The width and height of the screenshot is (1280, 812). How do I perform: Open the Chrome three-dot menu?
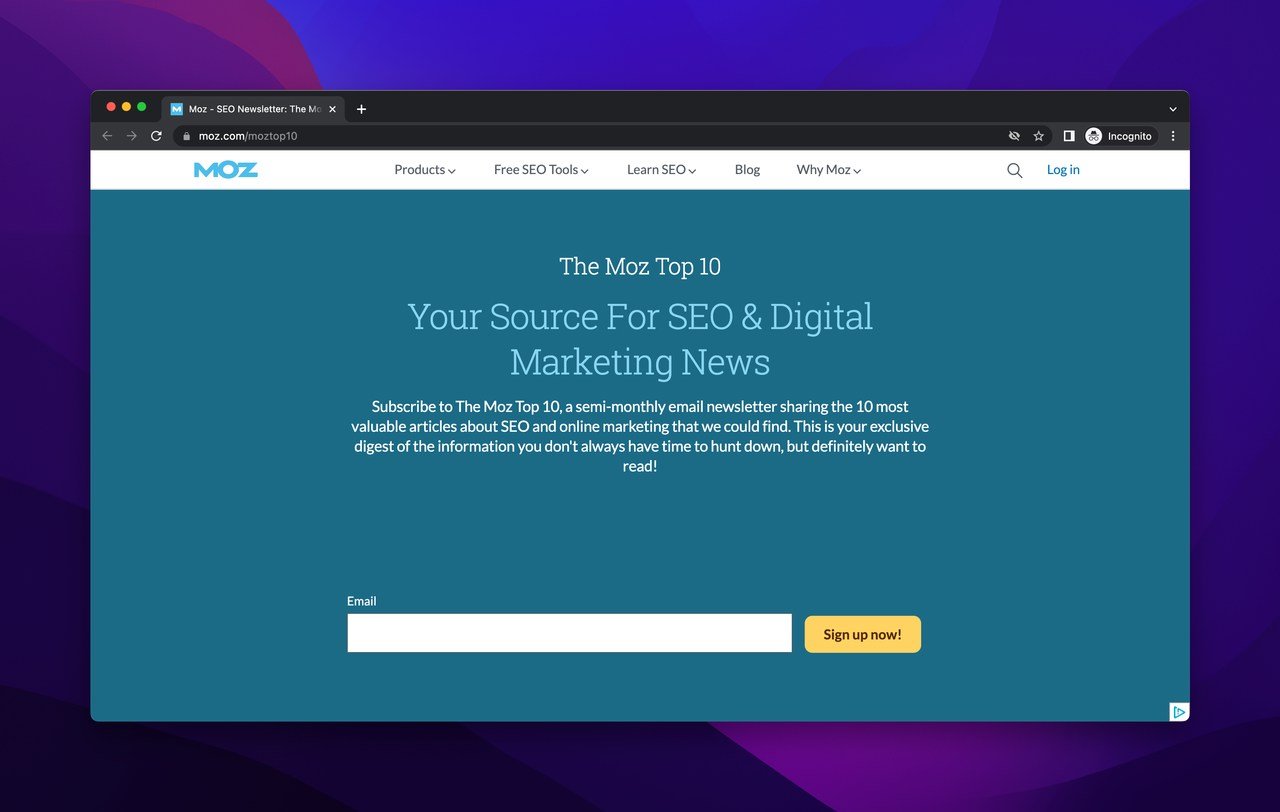coord(1173,136)
